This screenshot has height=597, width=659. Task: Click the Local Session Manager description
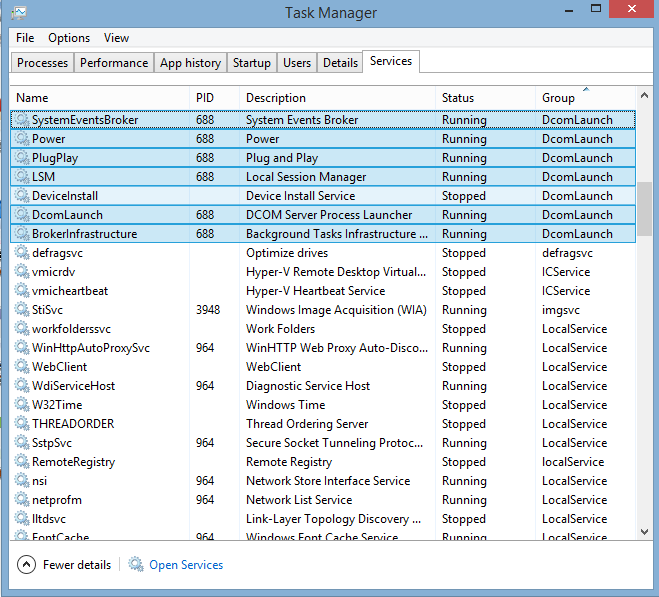coord(306,177)
